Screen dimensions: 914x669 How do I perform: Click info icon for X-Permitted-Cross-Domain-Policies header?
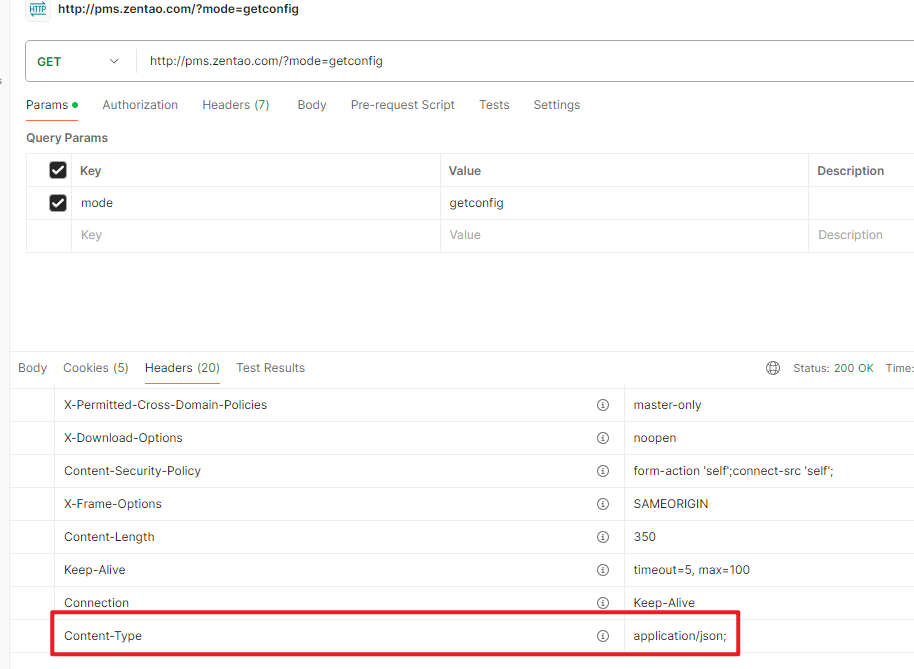tap(603, 405)
